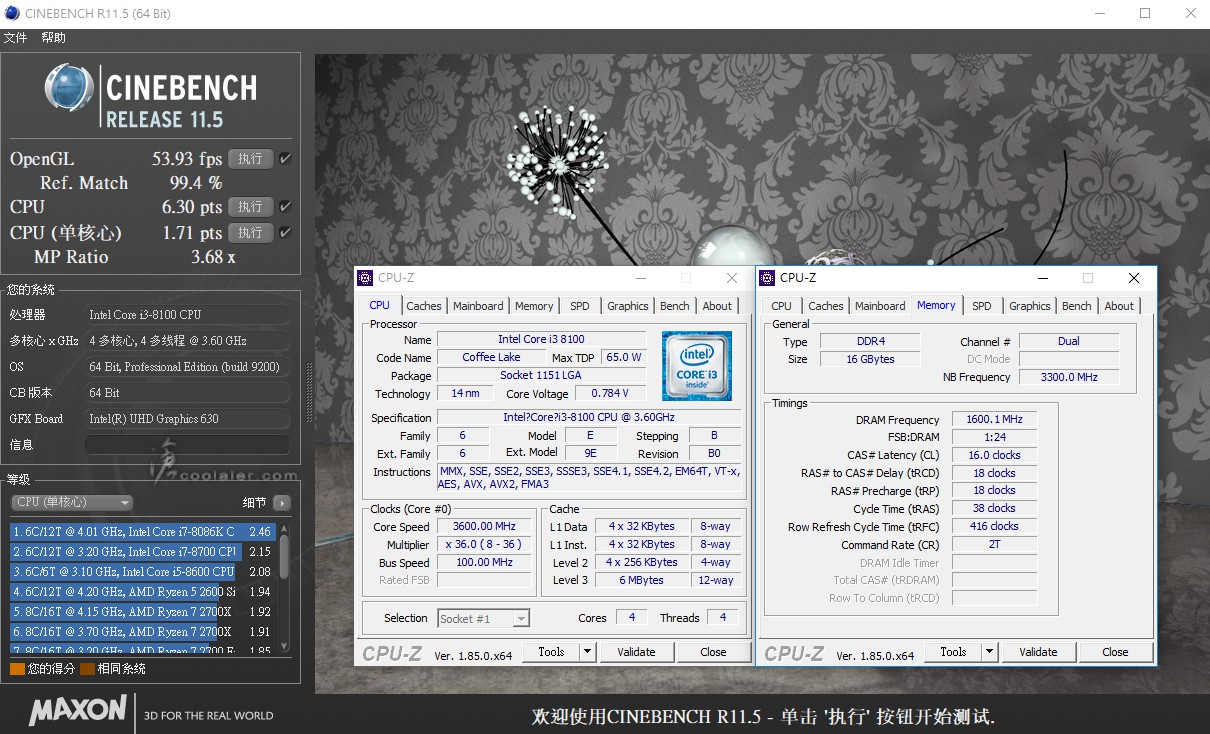Click the Core Speed value 3600.00 MHz

click(486, 527)
